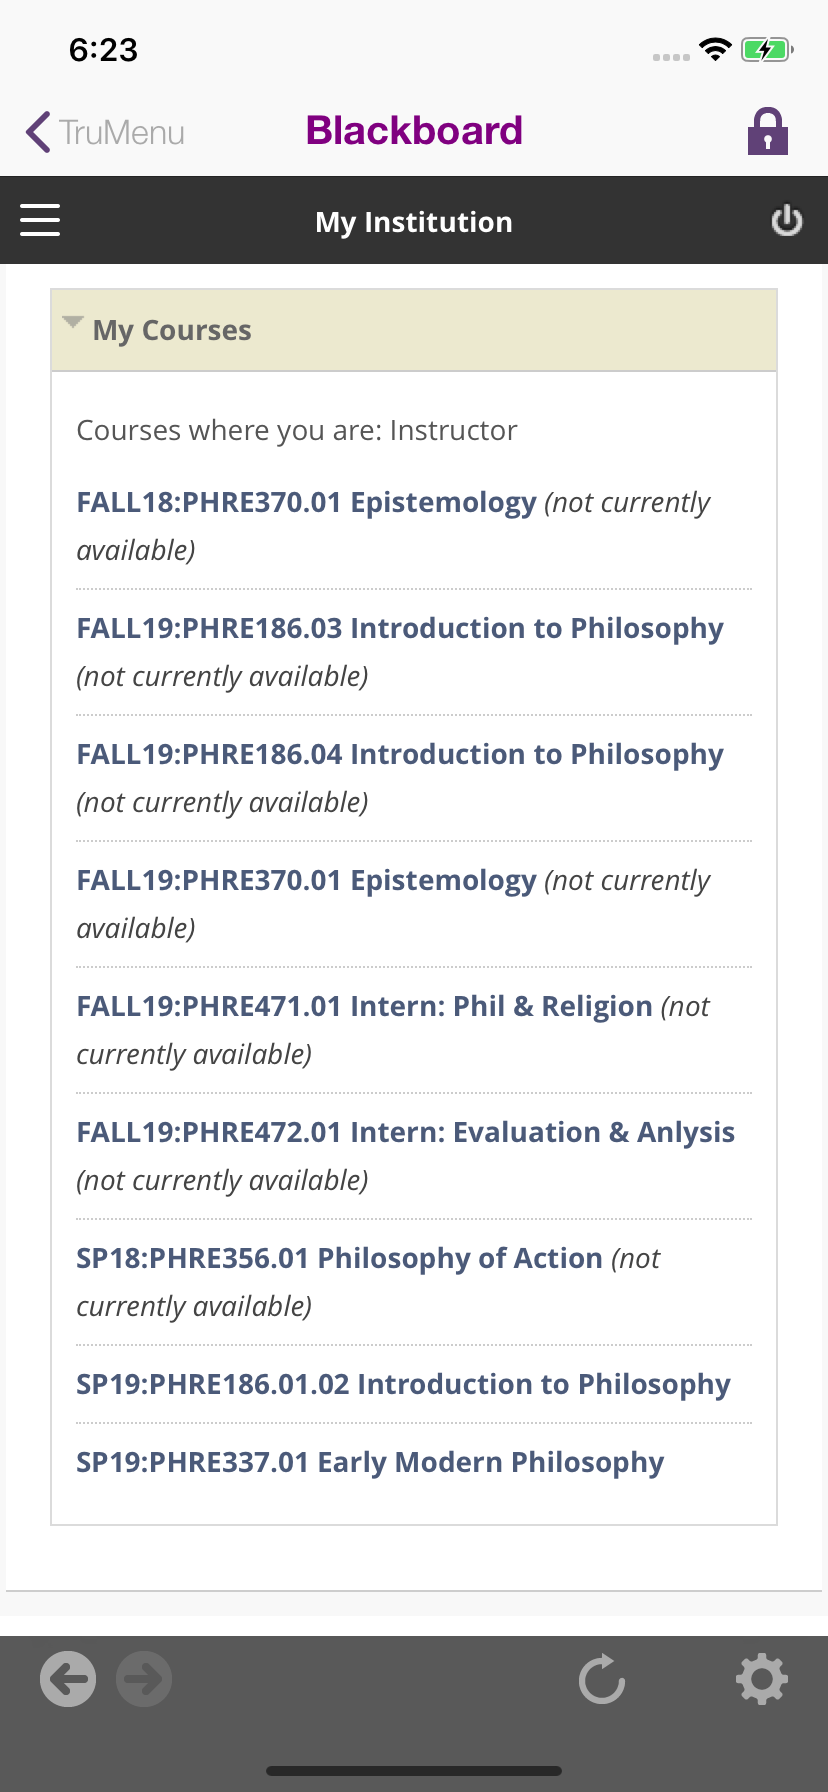Open FALL19:PHRE186.04 Introduction to Philosophy
This screenshot has height=1792, width=828.
[400, 754]
